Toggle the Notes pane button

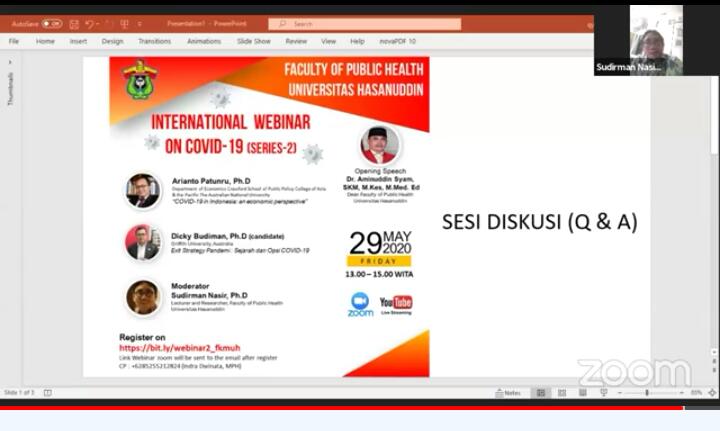[509, 393]
